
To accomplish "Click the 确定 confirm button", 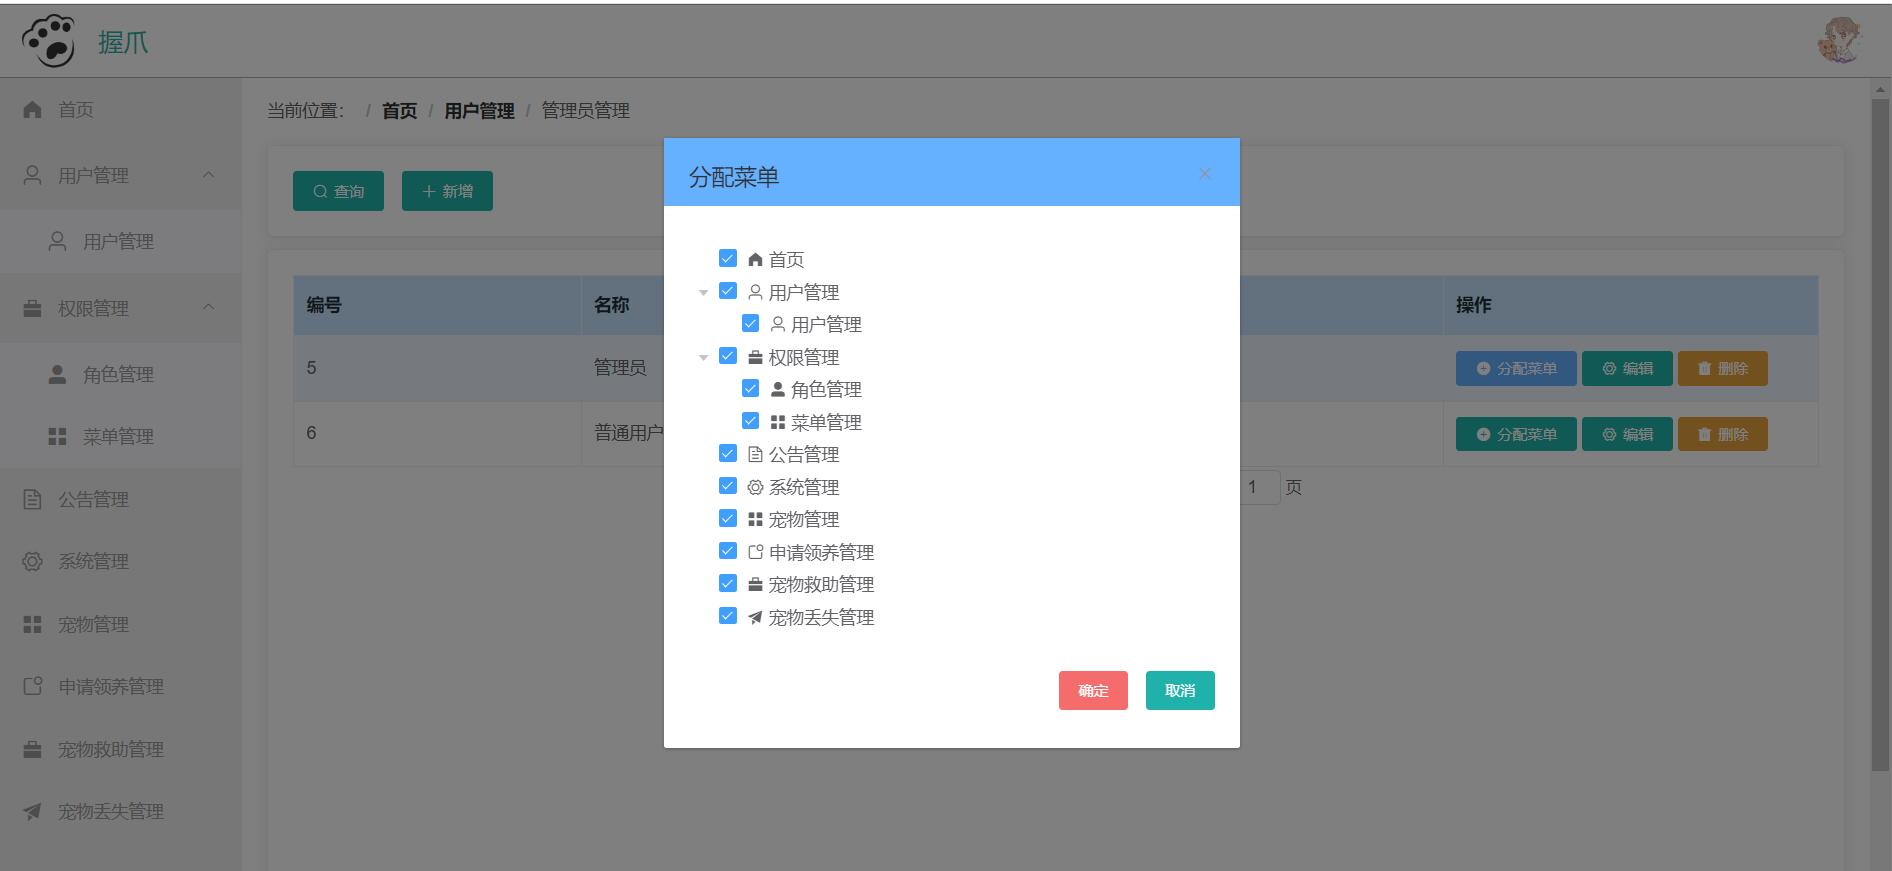I will tap(1093, 690).
